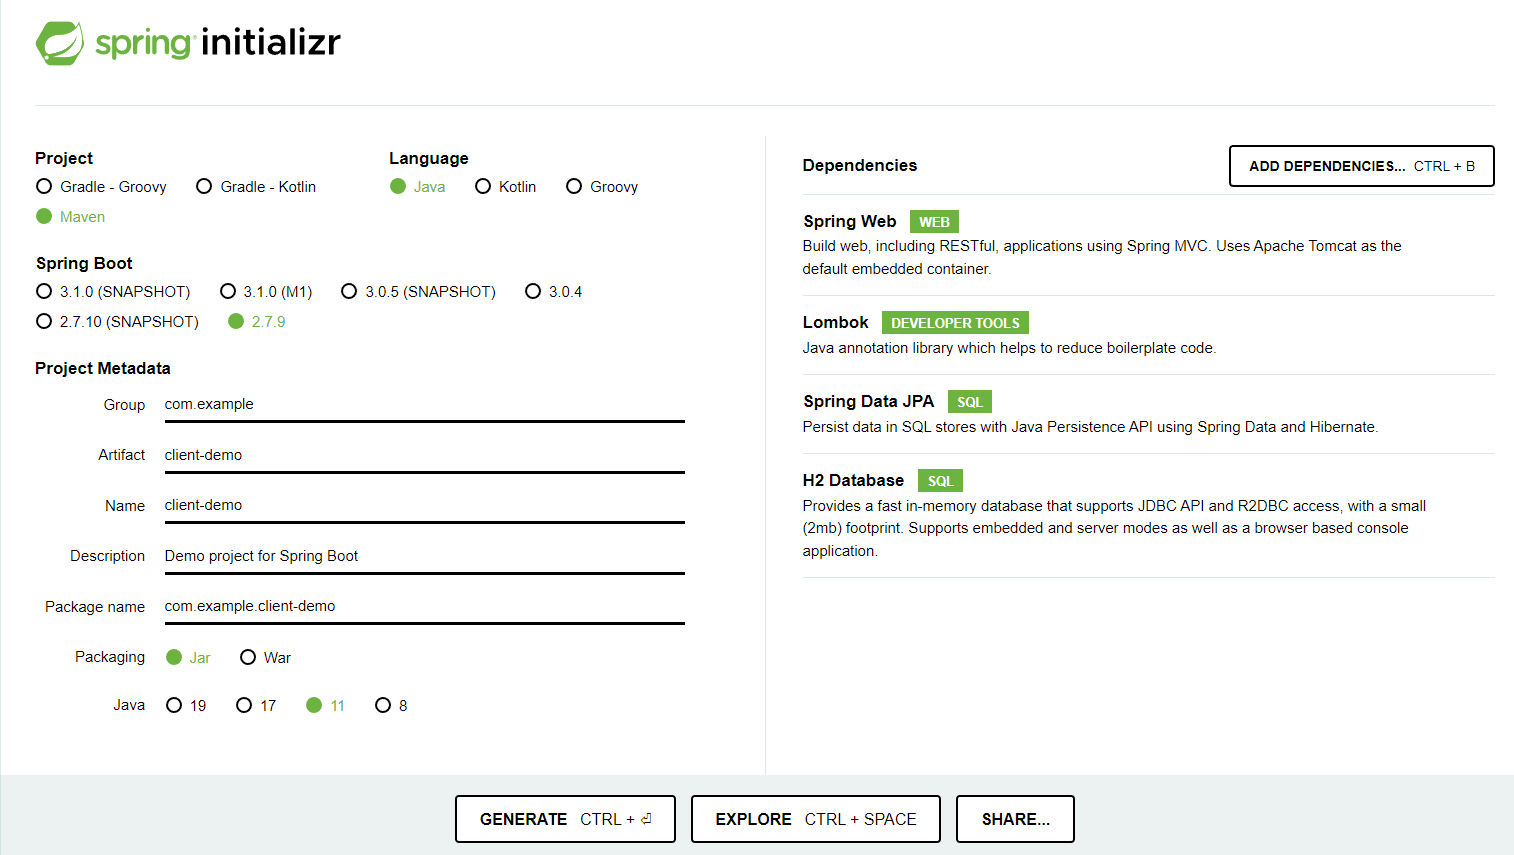
Task: Click the Spring Web dependency title
Action: click(x=850, y=221)
